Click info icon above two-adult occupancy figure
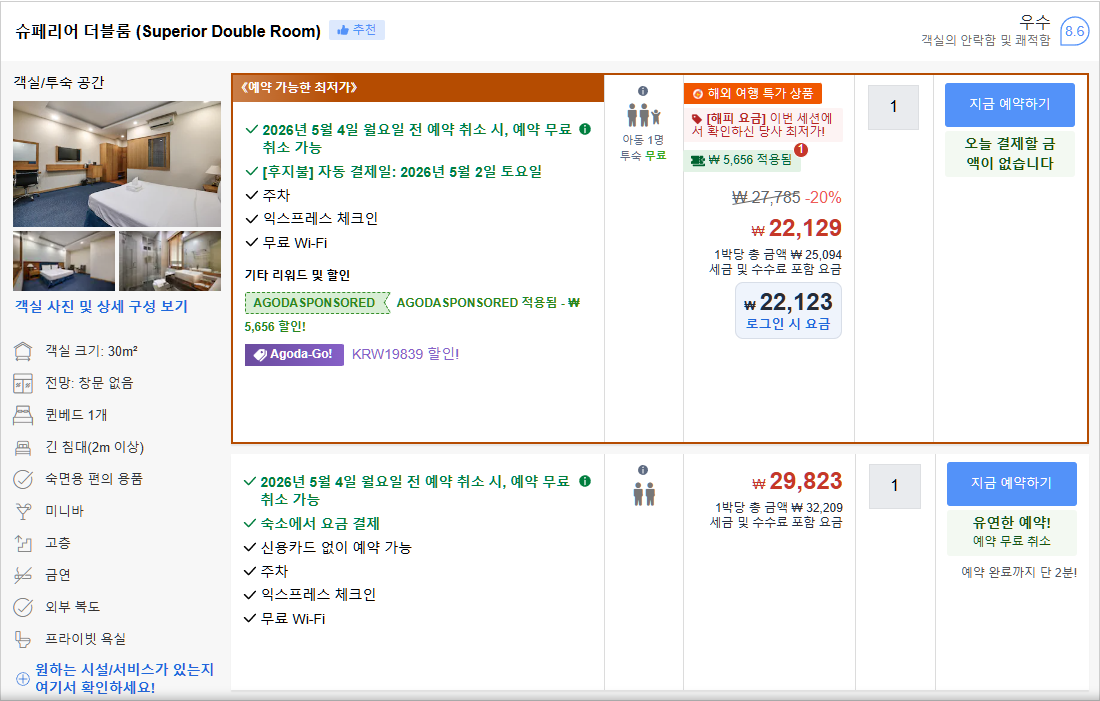The image size is (1100, 701). point(643,470)
